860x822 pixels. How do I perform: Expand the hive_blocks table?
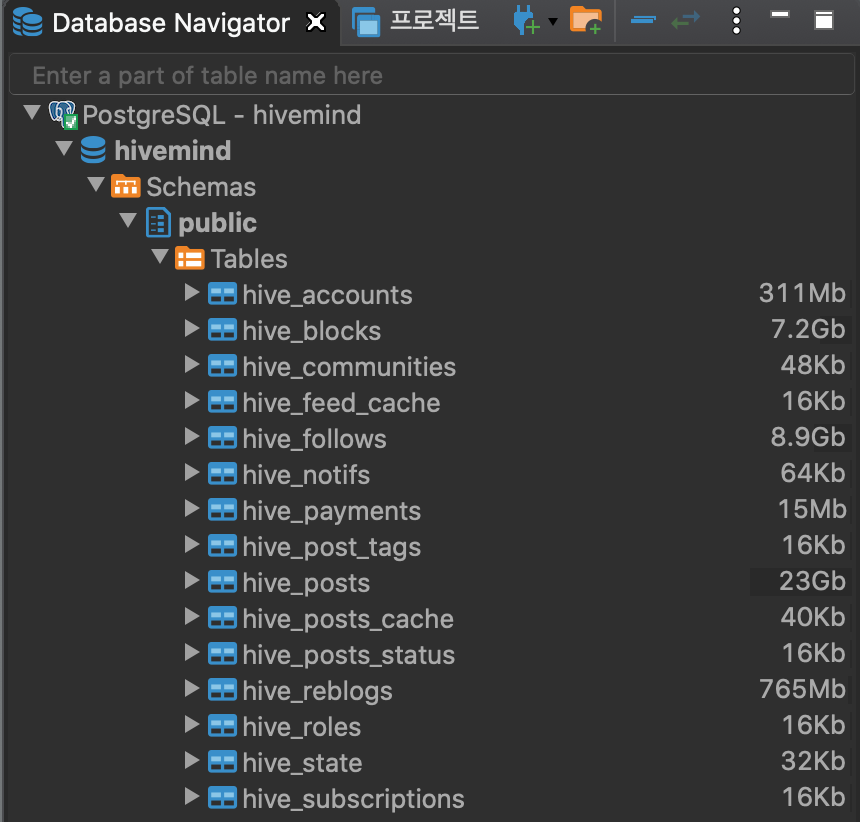[x=191, y=328]
